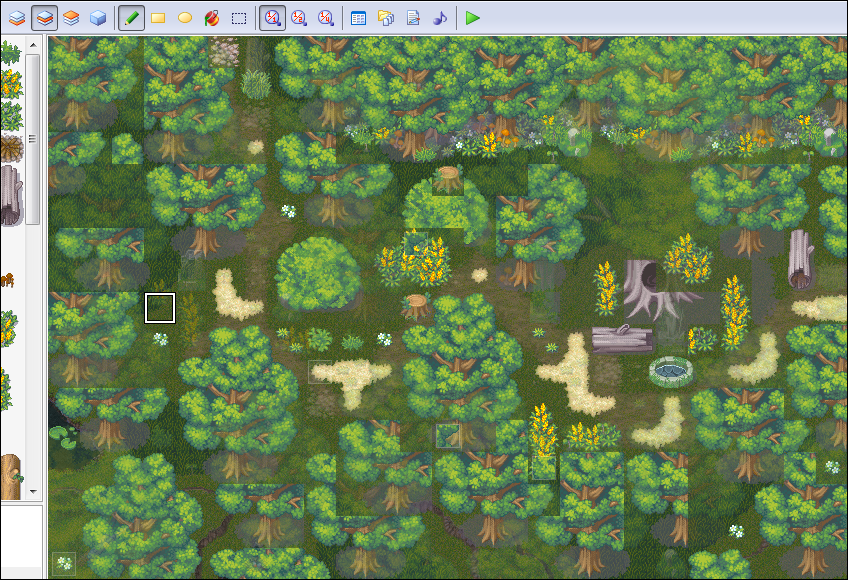The width and height of the screenshot is (848, 580).
Task: Click the tileset scrollbar down arrow
Action: (x=33, y=491)
